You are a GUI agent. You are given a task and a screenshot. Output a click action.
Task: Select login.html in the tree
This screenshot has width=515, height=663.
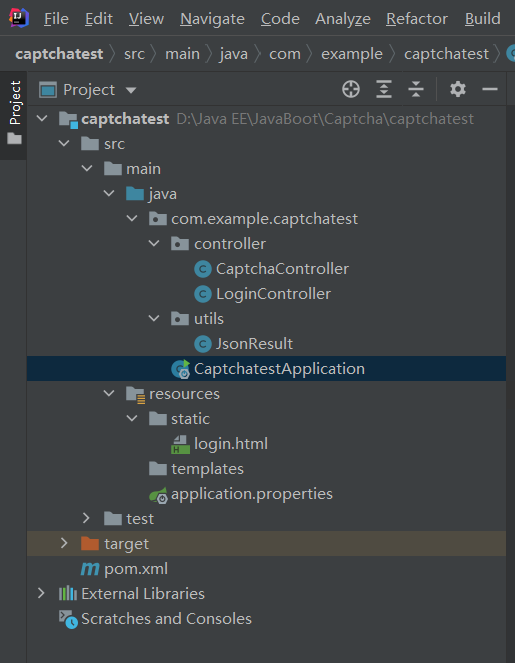coord(231,444)
